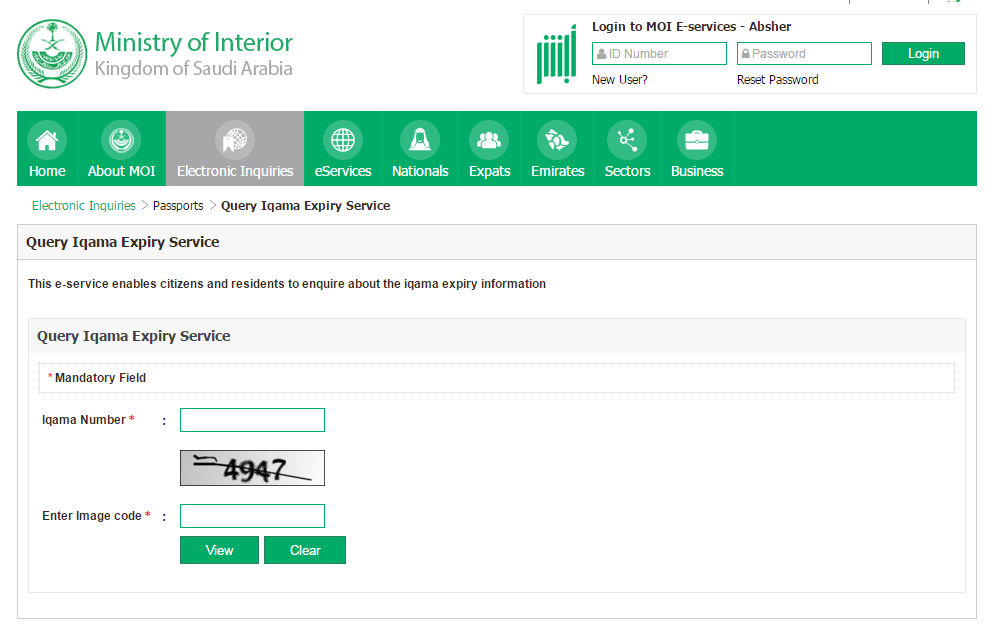Screen dimensions: 992x632
Task: Open About MOI emblem icon
Action: tap(121, 140)
